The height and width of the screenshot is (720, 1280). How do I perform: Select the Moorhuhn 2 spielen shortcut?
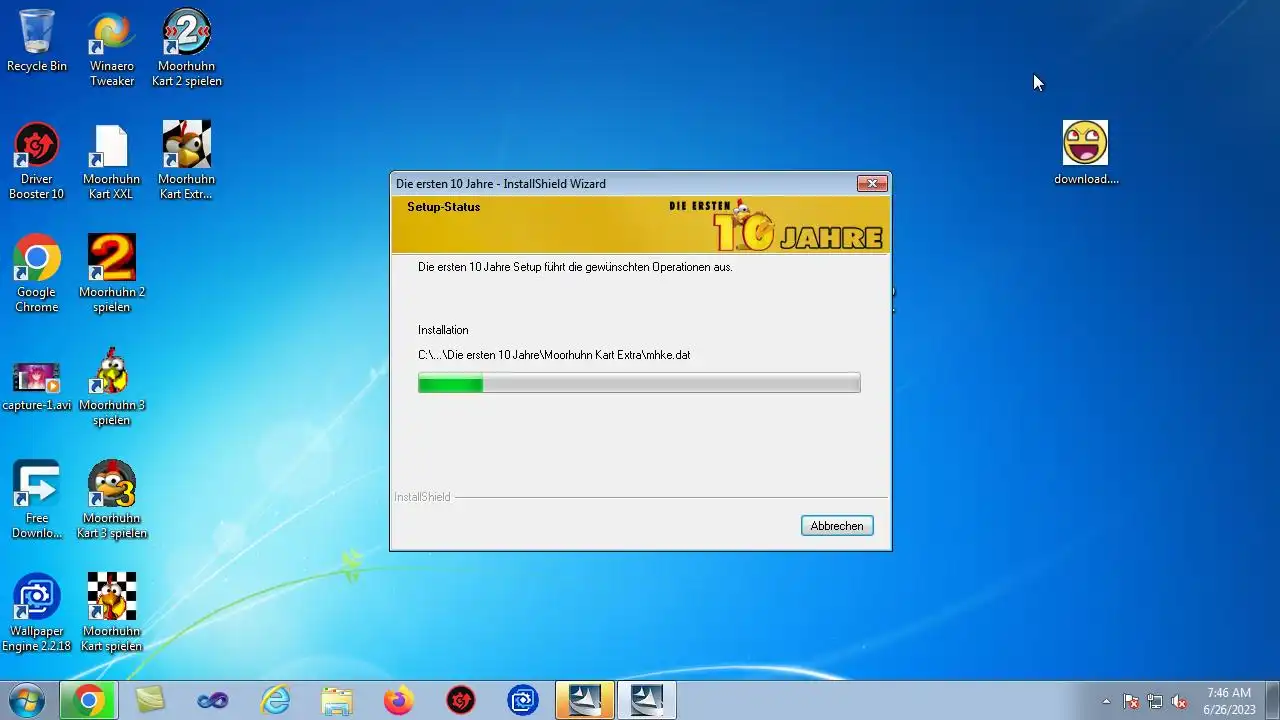pyautogui.click(x=112, y=274)
